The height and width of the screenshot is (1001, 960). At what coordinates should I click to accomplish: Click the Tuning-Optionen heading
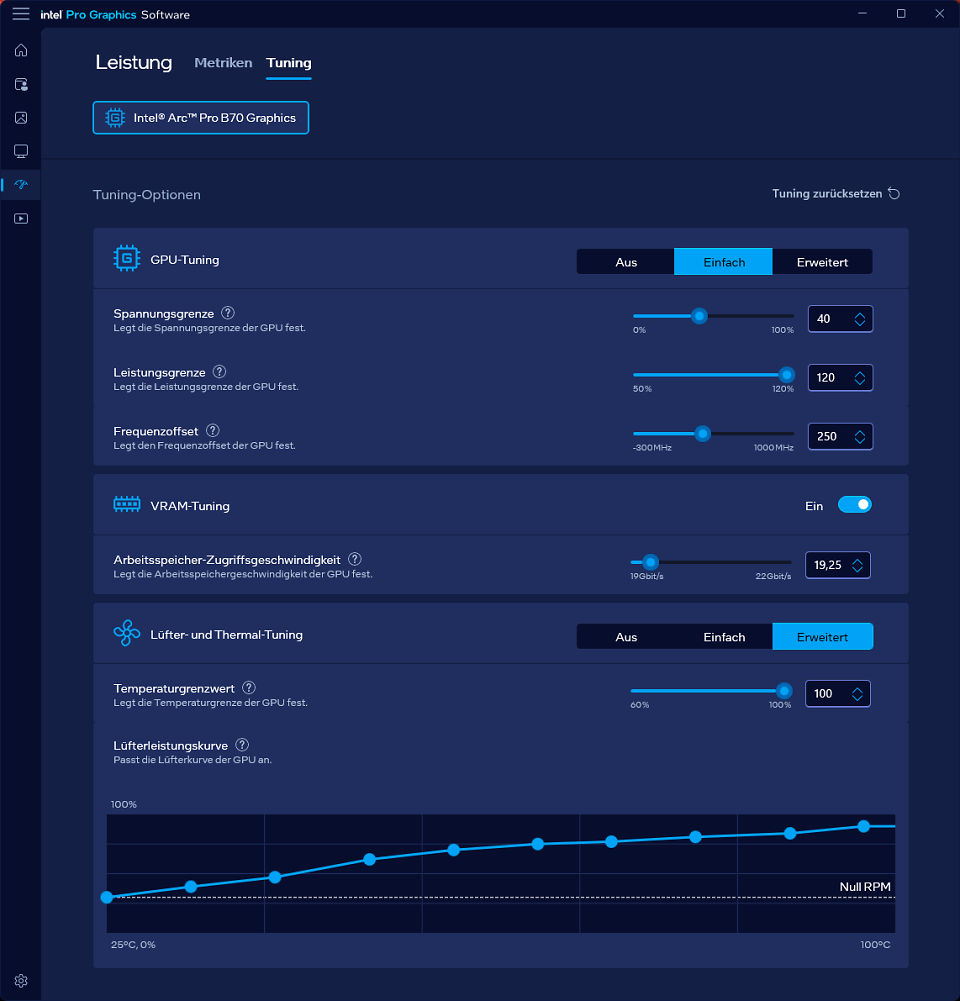point(147,195)
